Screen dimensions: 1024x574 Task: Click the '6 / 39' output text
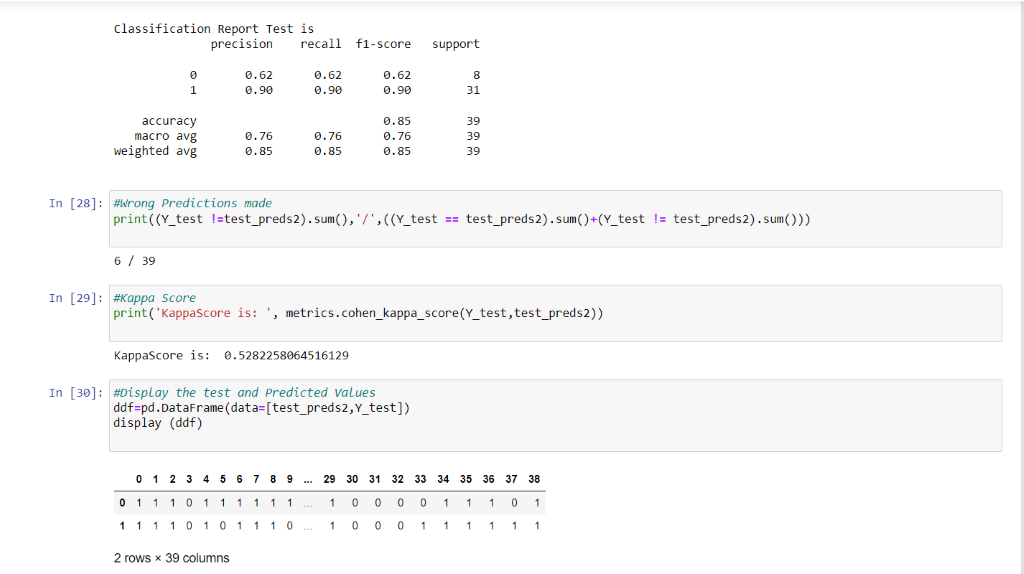(x=135, y=261)
